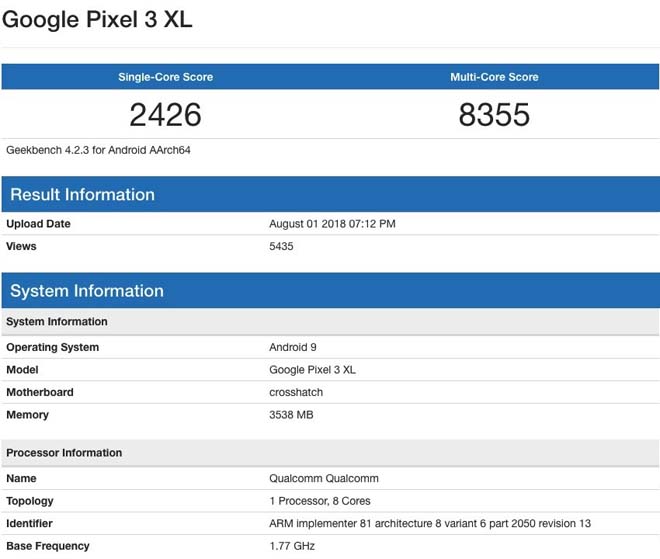660x559 pixels.
Task: Select the Single-Core Score column header
Action: pyautogui.click(x=166, y=77)
